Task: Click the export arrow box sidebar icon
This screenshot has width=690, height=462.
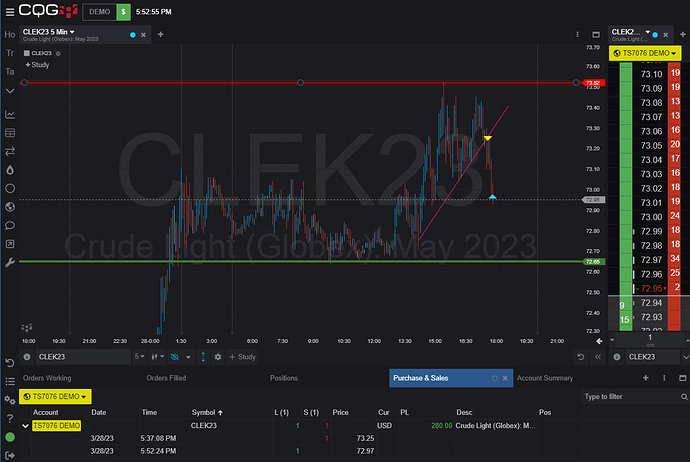Action: point(10,244)
